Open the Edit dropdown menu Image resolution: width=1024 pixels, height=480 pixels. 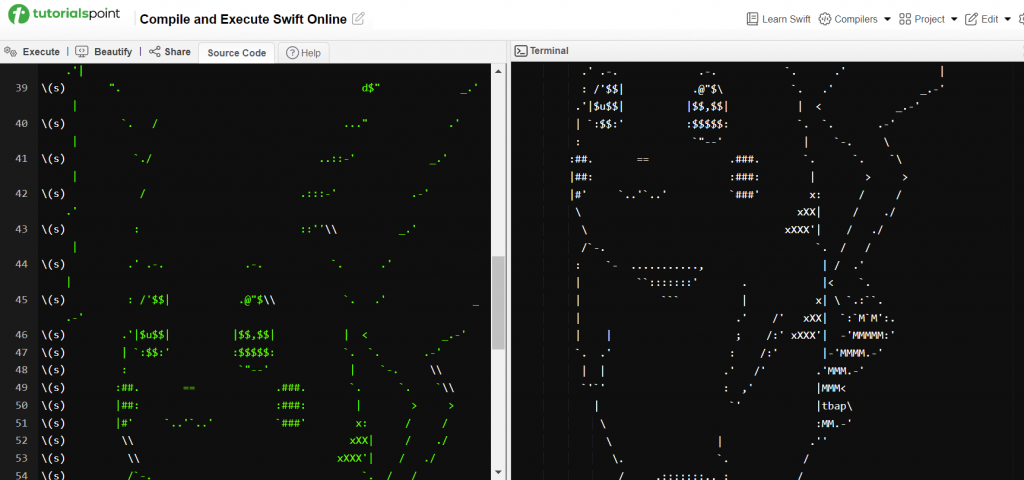pos(987,19)
